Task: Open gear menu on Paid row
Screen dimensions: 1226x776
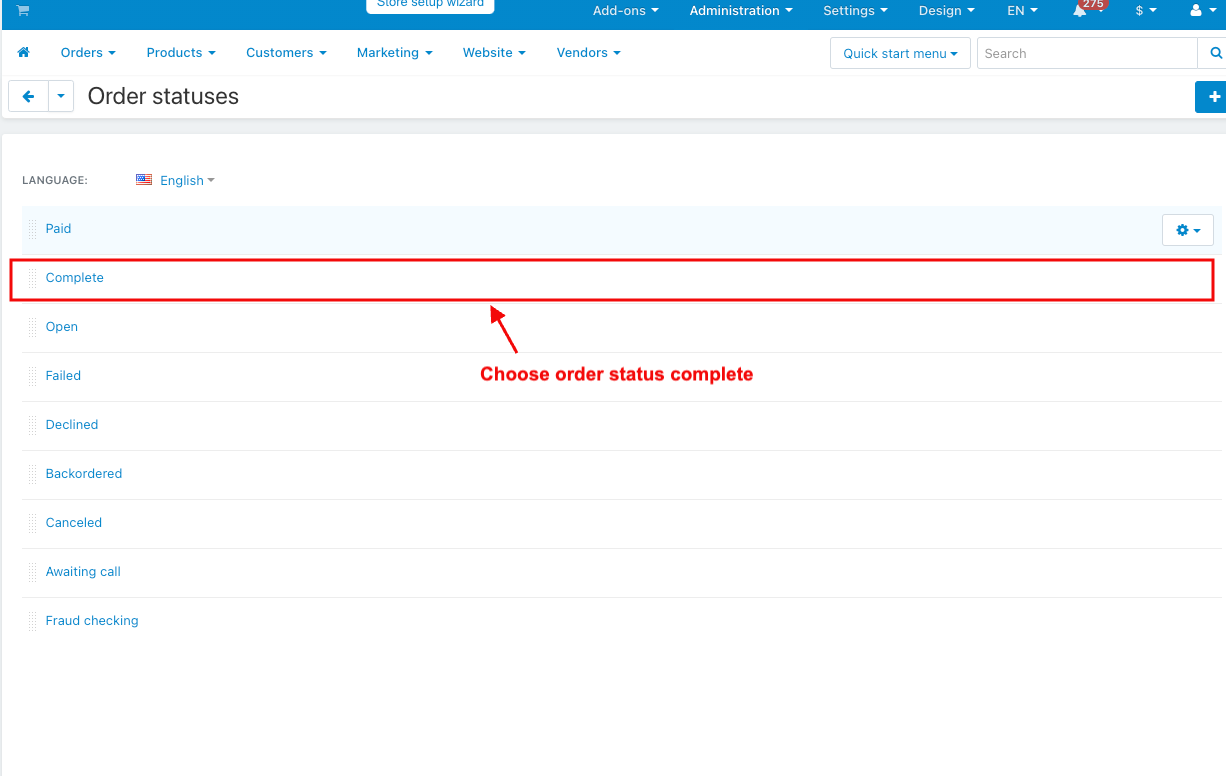Action: (x=1187, y=230)
